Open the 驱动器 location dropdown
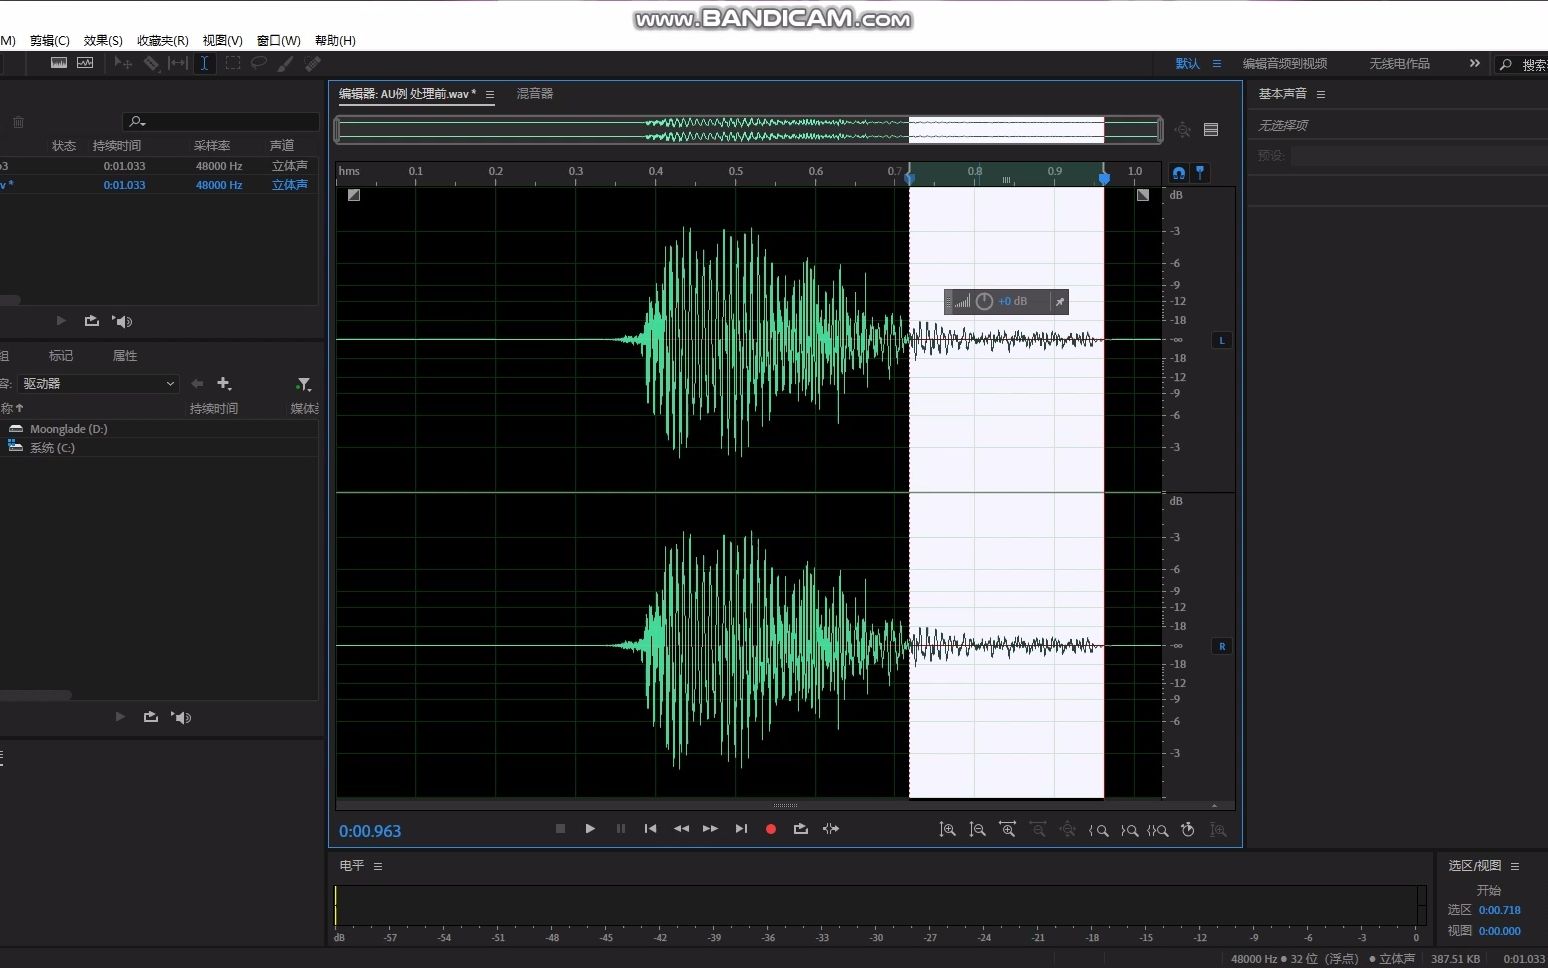 pos(98,384)
